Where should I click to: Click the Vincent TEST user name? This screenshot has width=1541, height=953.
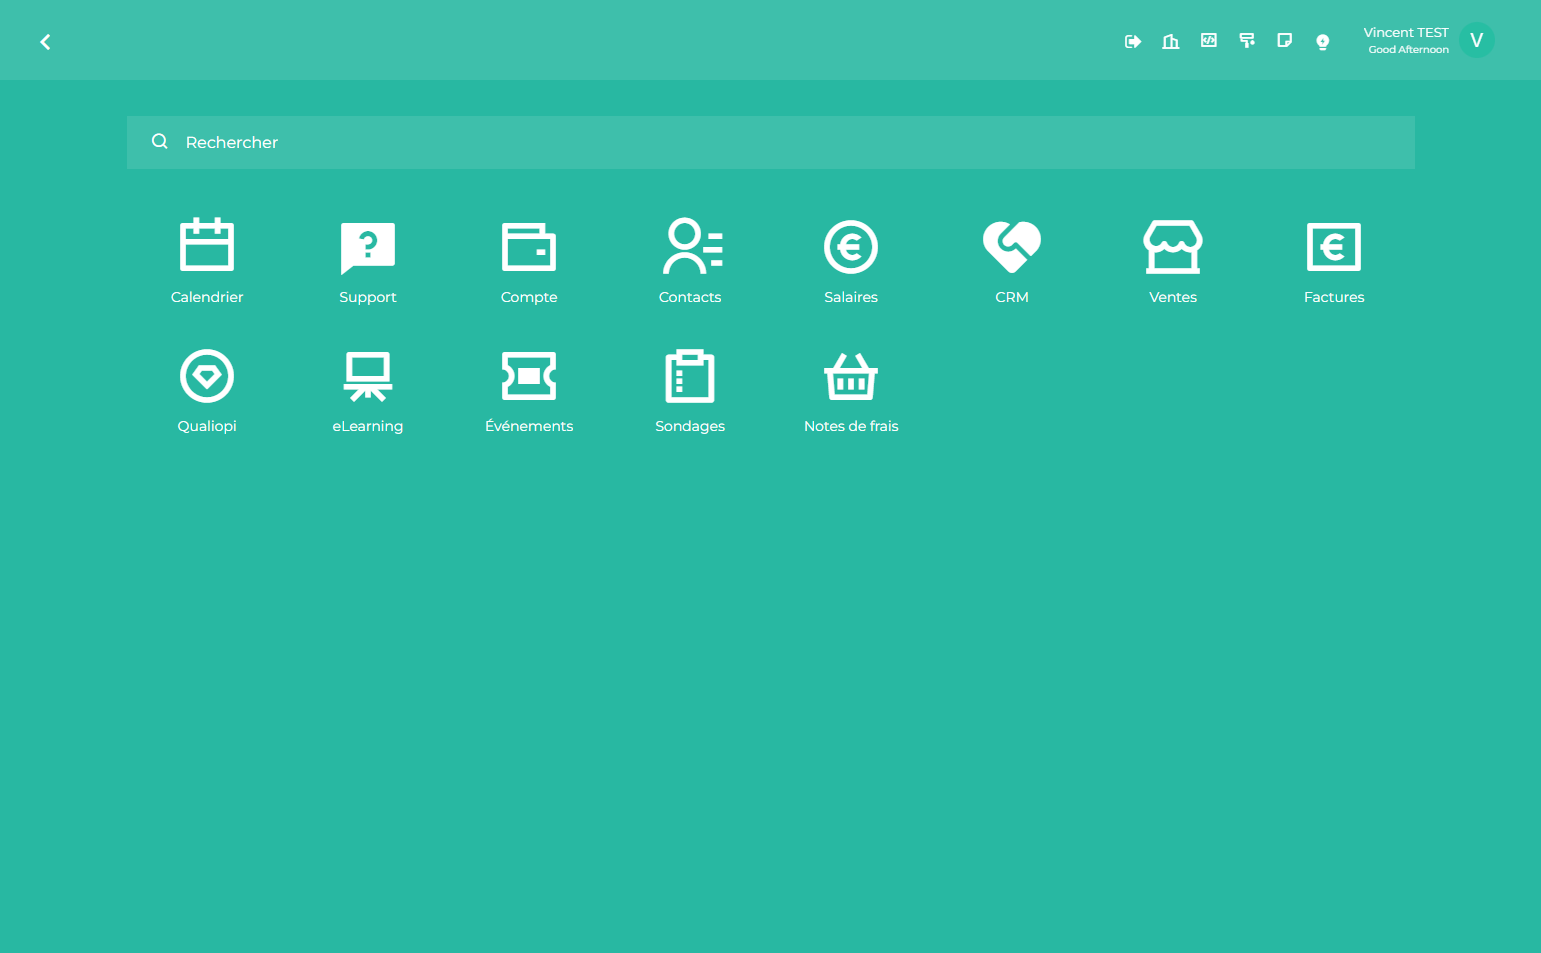pyautogui.click(x=1406, y=32)
